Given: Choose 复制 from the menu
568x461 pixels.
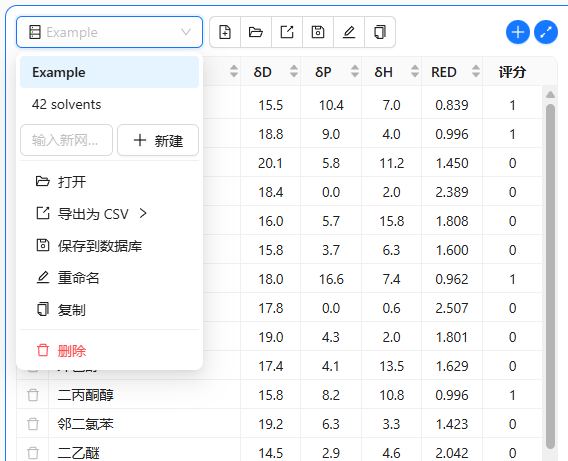Looking at the screenshot, I should point(109,310).
